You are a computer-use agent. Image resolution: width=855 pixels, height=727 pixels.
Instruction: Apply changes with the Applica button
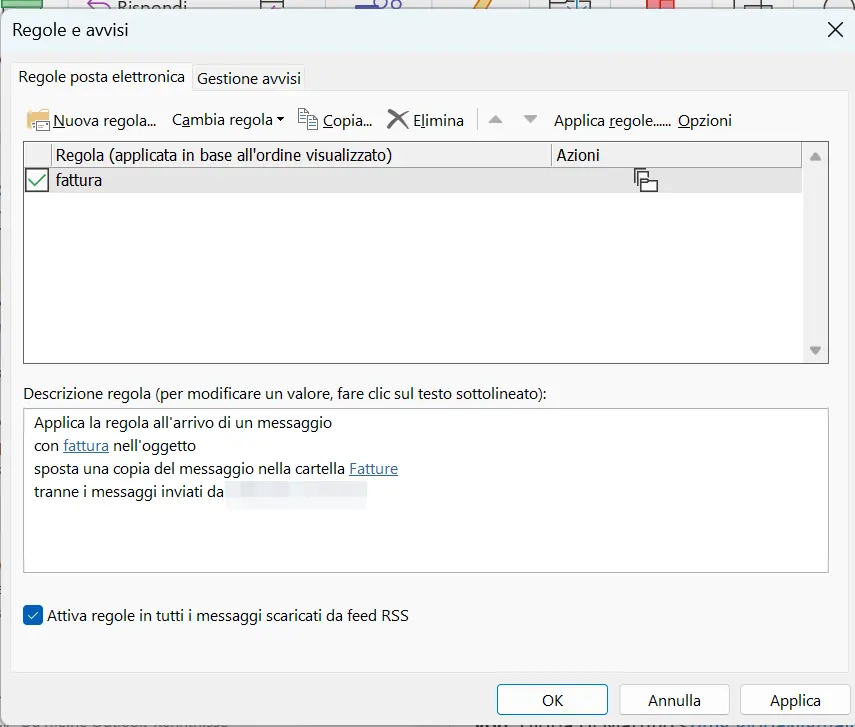pos(795,700)
